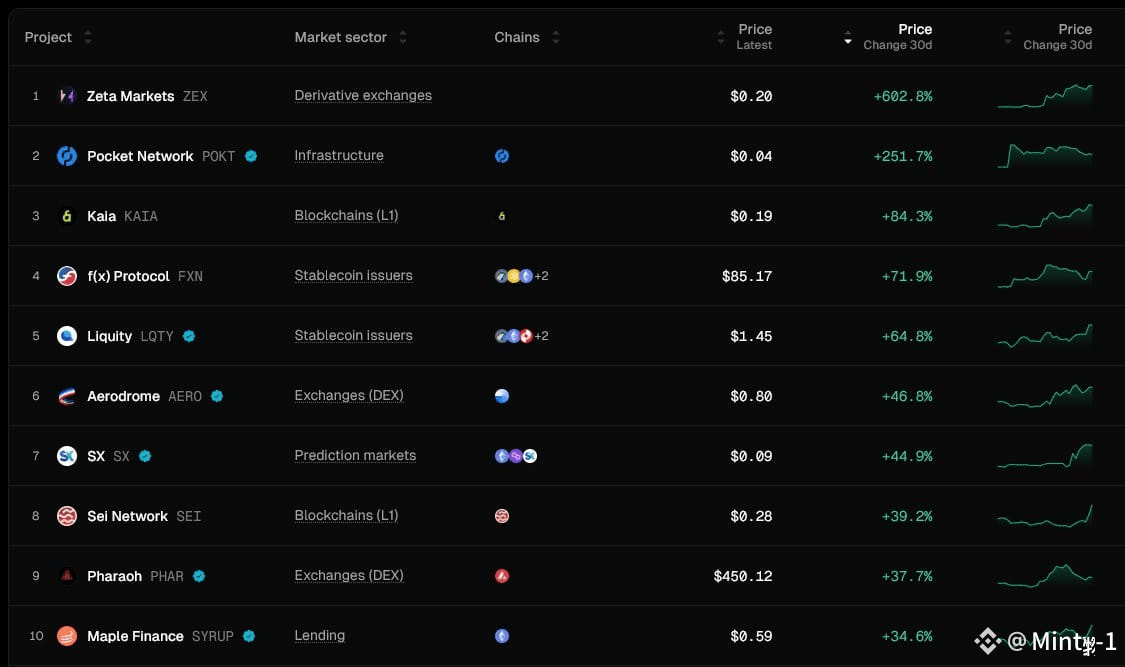Click the Sei Network logo icon
This screenshot has height=667, width=1125.
pyautogui.click(x=67, y=516)
